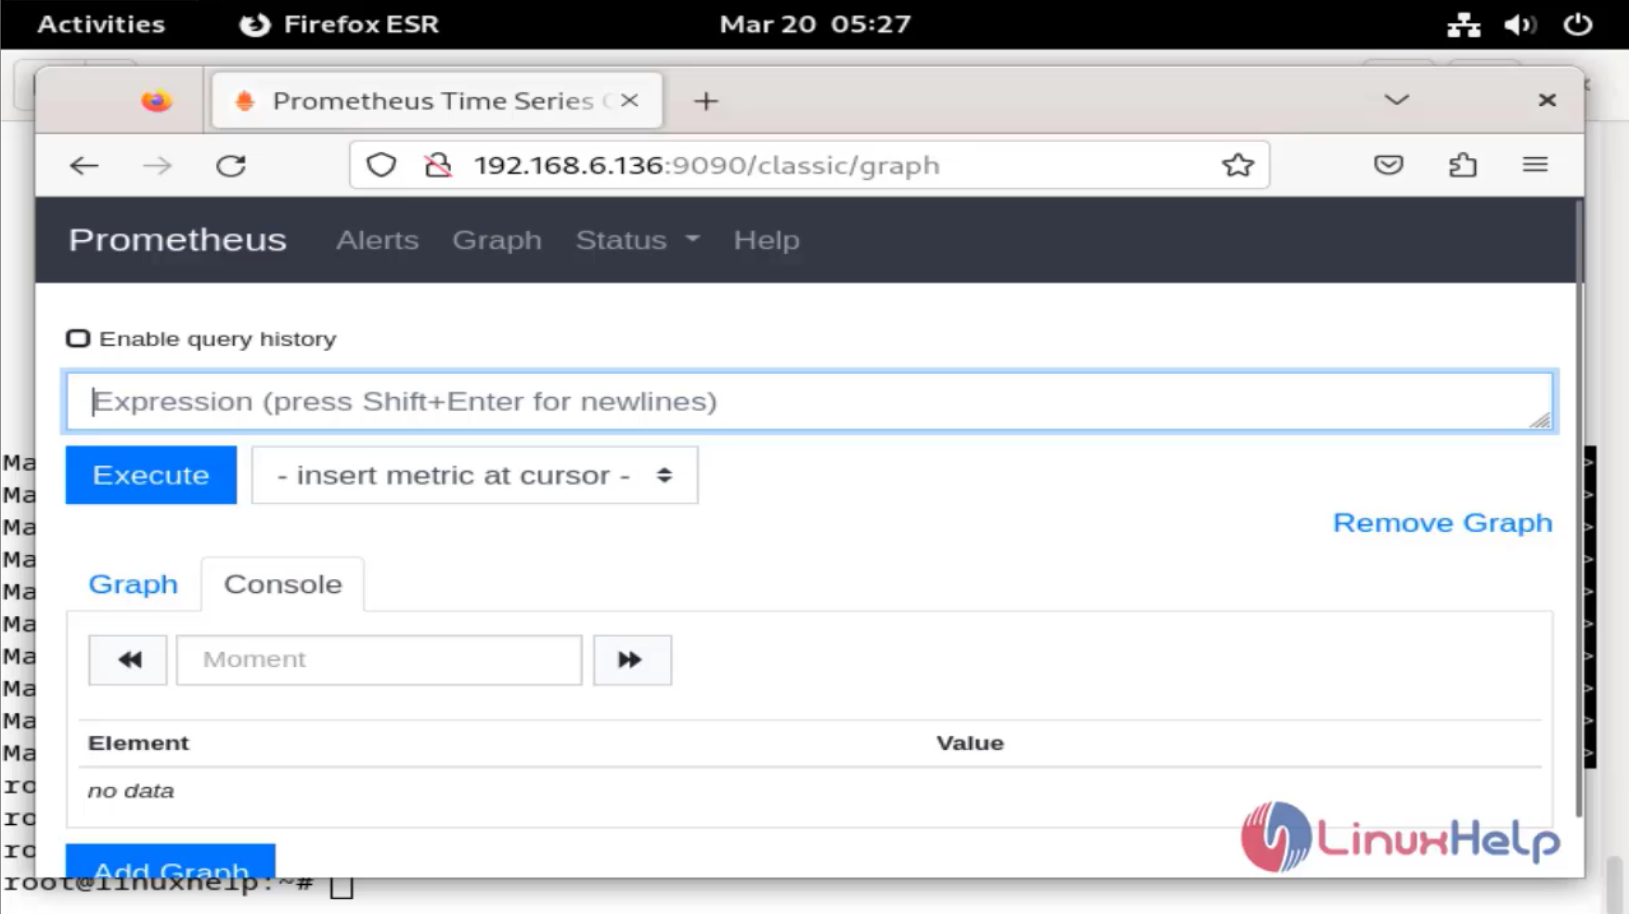Open the Pocket save icon
1629x914 pixels.
click(x=1388, y=165)
